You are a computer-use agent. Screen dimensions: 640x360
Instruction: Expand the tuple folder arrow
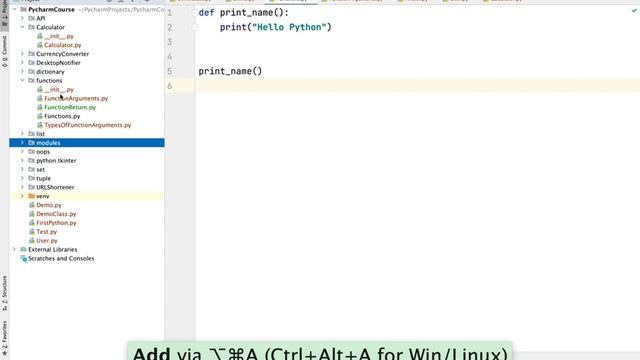tap(22, 178)
